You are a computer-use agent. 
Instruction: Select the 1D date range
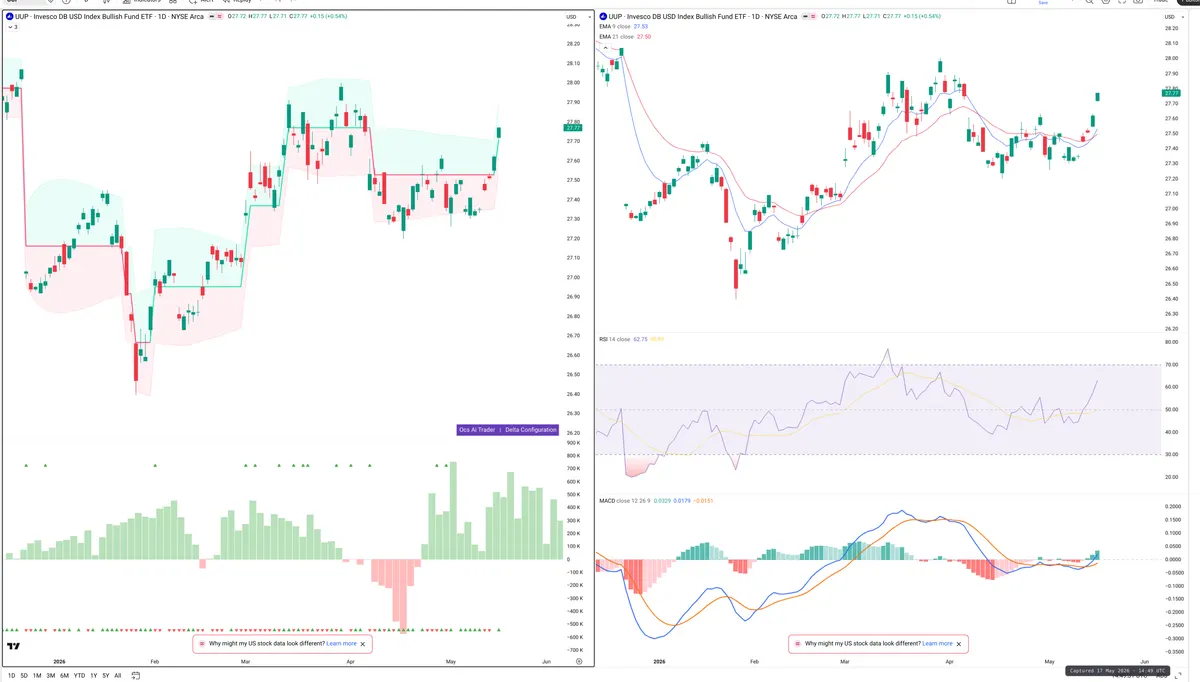coord(11,676)
